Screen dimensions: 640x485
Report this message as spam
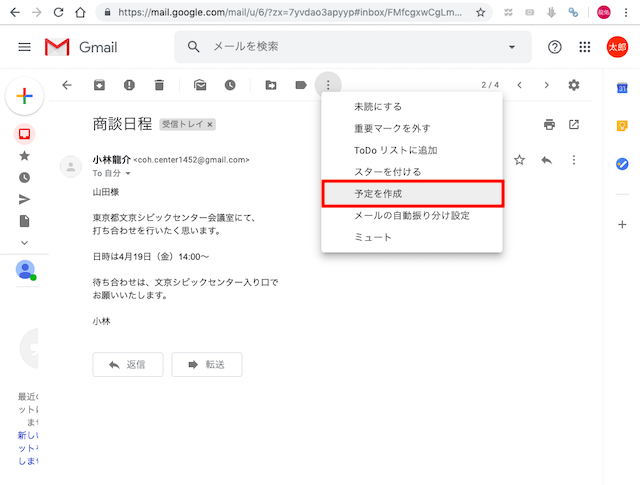pos(129,85)
